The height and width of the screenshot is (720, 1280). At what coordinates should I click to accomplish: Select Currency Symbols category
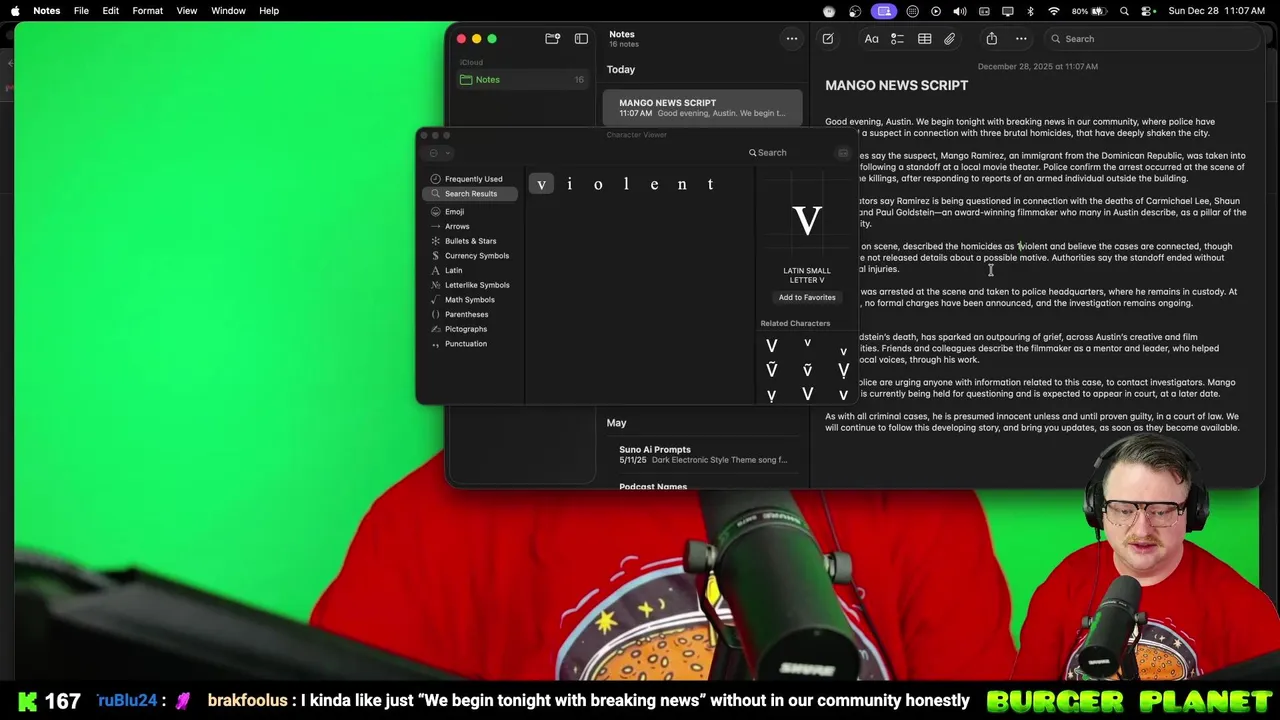coord(470,256)
